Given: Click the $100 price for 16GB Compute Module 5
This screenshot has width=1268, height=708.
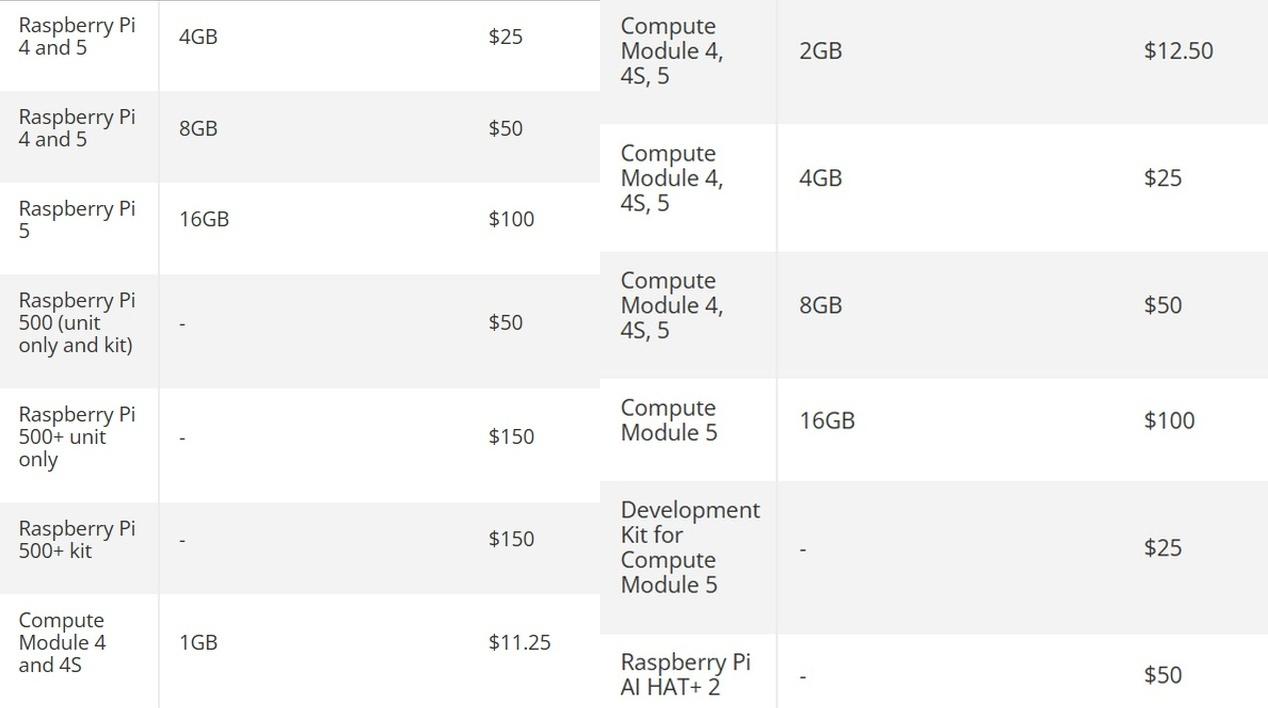Looking at the screenshot, I should click(1169, 420).
